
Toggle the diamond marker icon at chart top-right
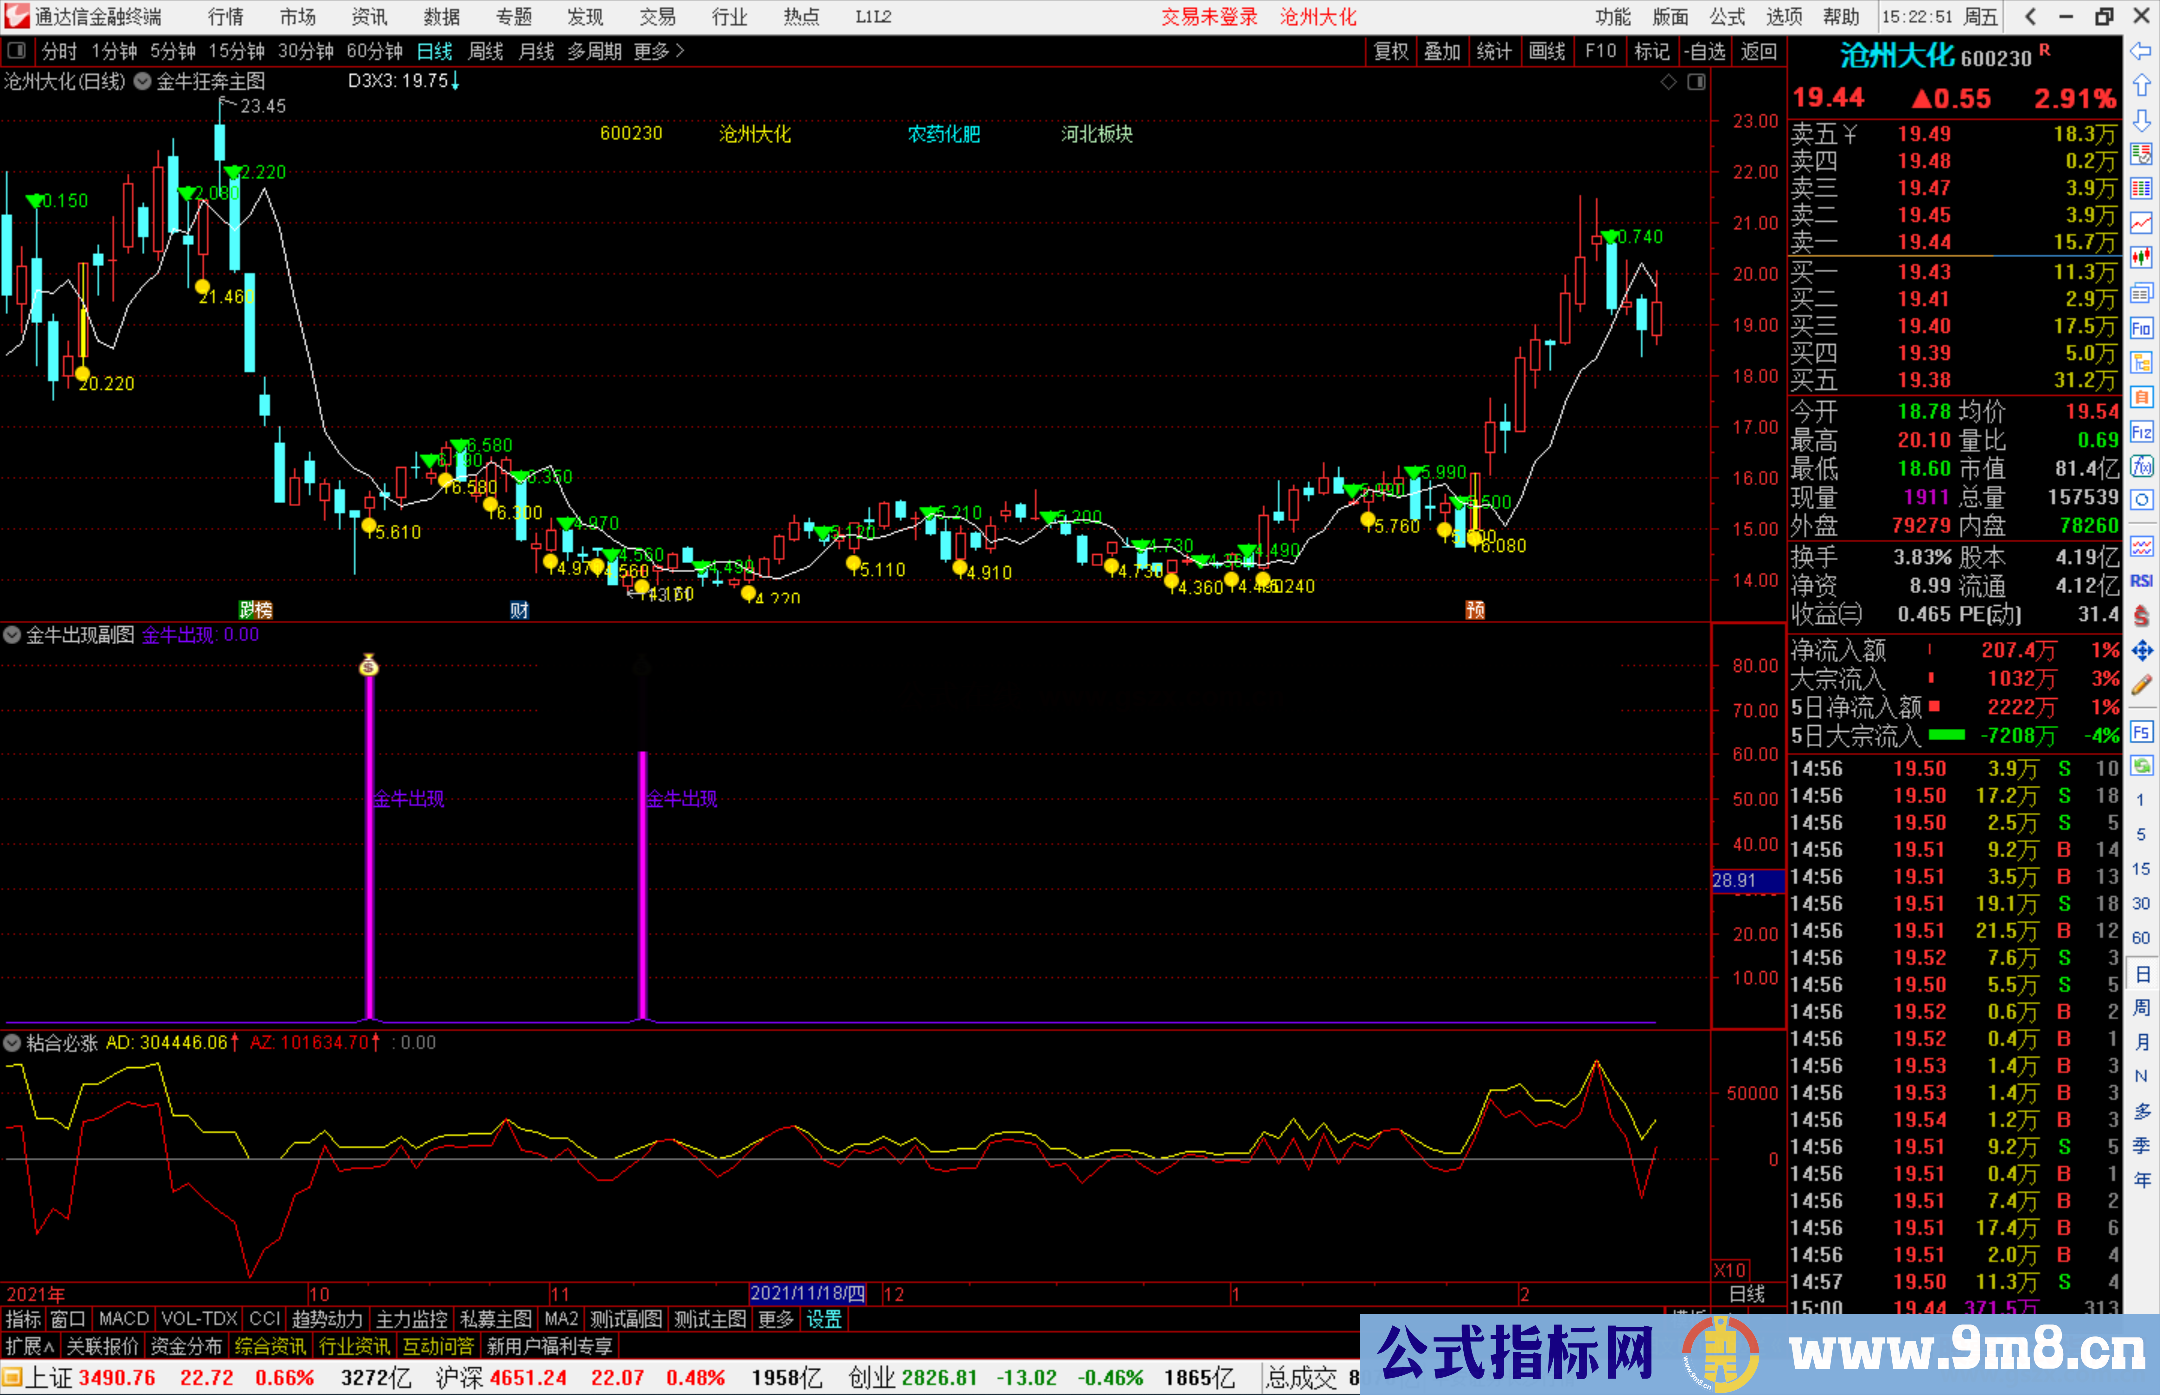[1668, 82]
